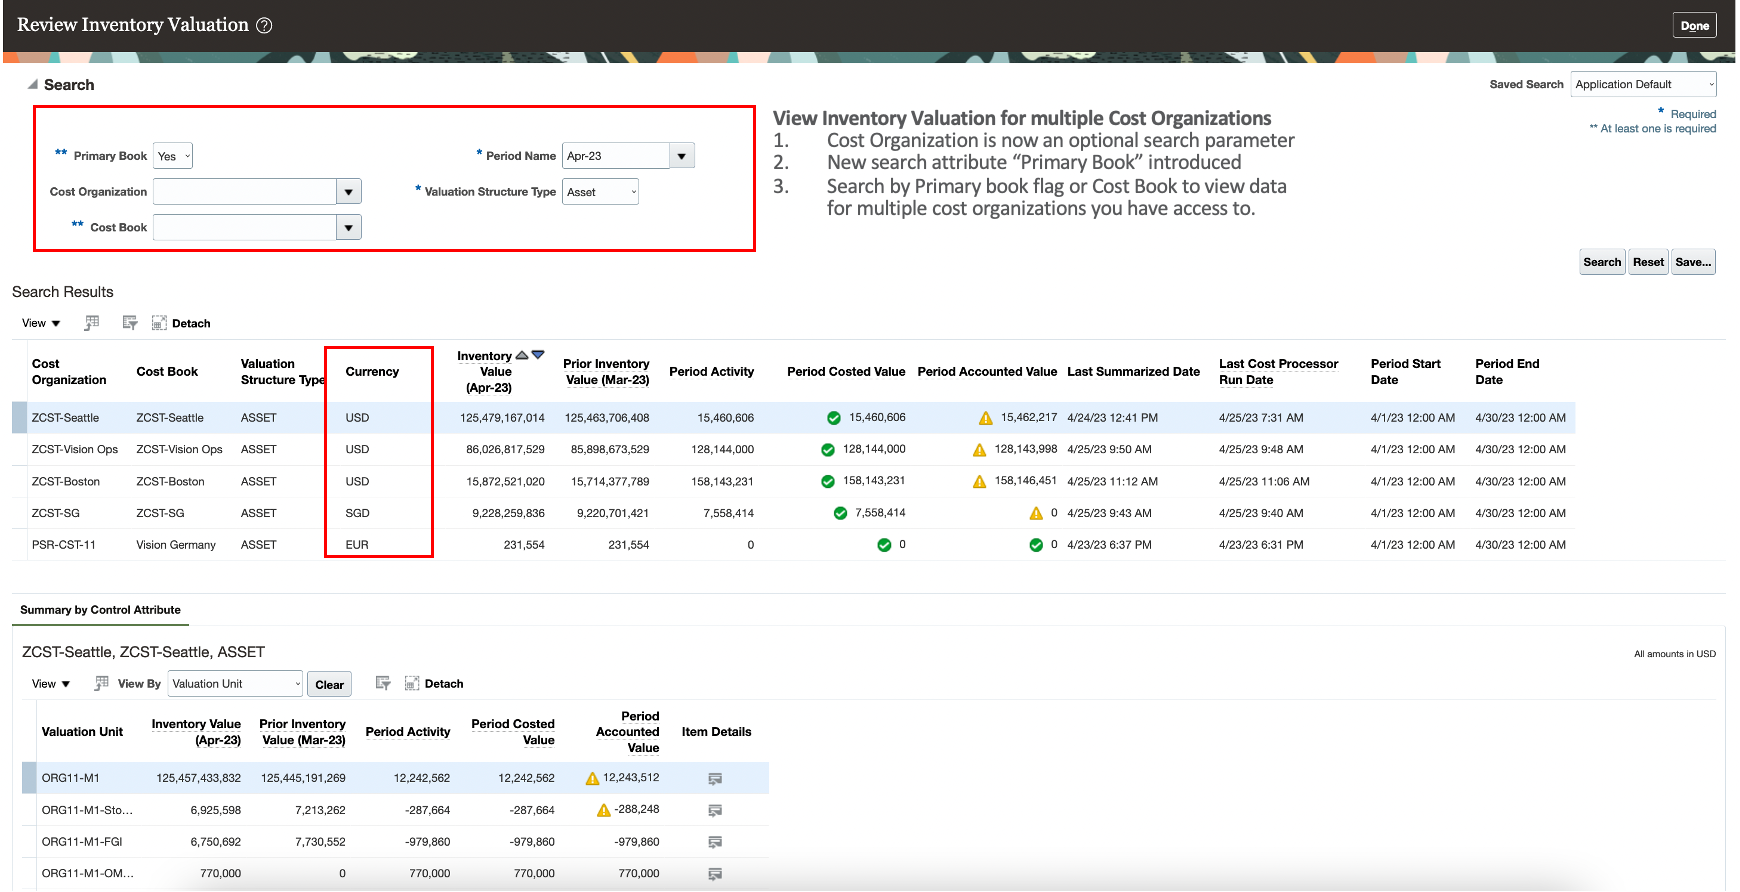The height and width of the screenshot is (892, 1740).
Task: Click the Period Start Date column header
Action: 1406,372
